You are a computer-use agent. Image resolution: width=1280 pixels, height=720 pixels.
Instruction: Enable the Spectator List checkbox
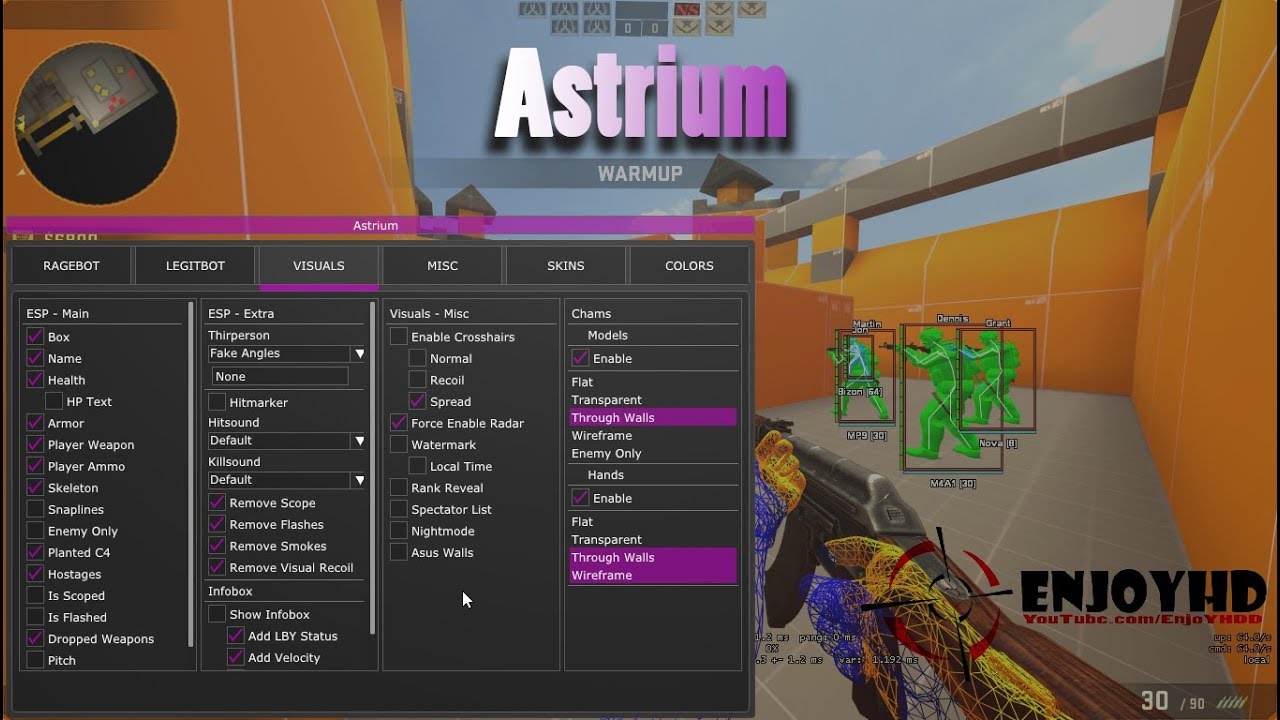click(x=399, y=509)
